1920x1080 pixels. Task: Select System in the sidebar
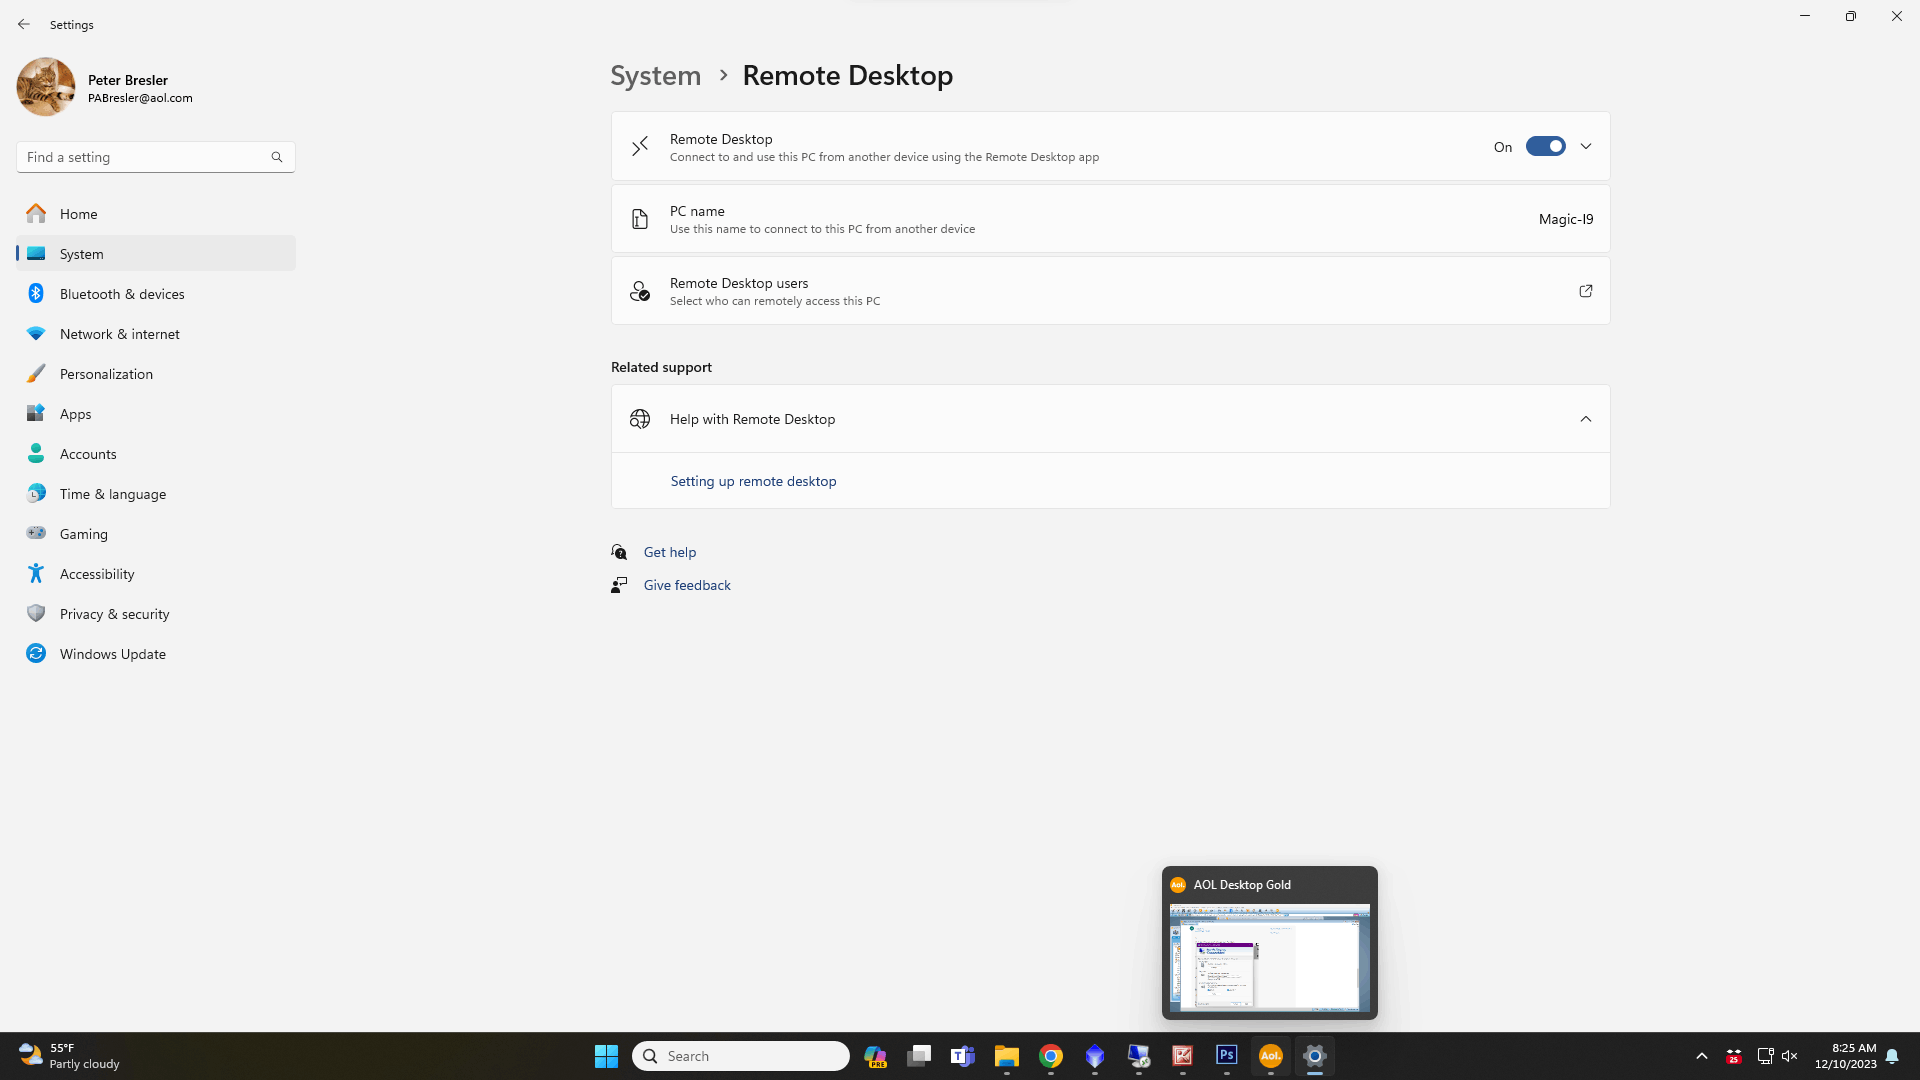pos(156,254)
